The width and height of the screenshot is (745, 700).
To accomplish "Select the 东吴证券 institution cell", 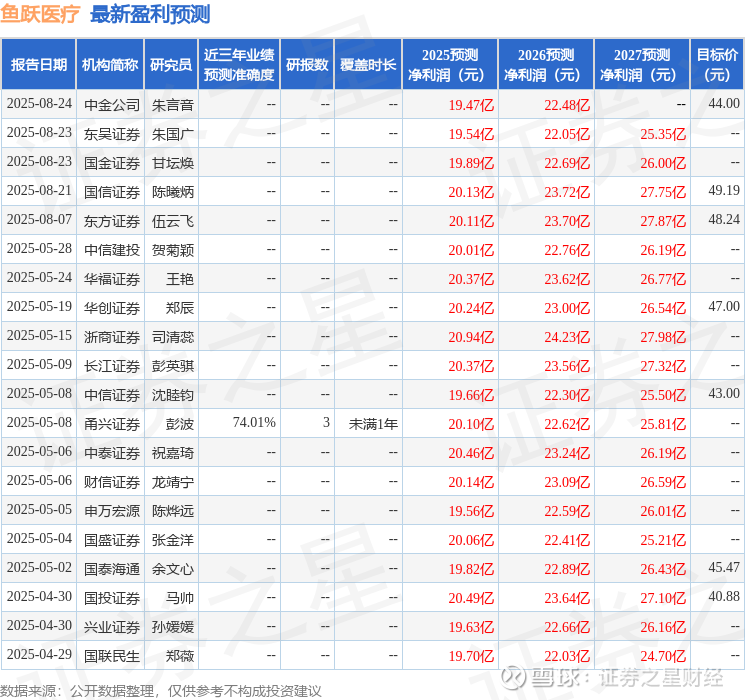I will (112, 134).
